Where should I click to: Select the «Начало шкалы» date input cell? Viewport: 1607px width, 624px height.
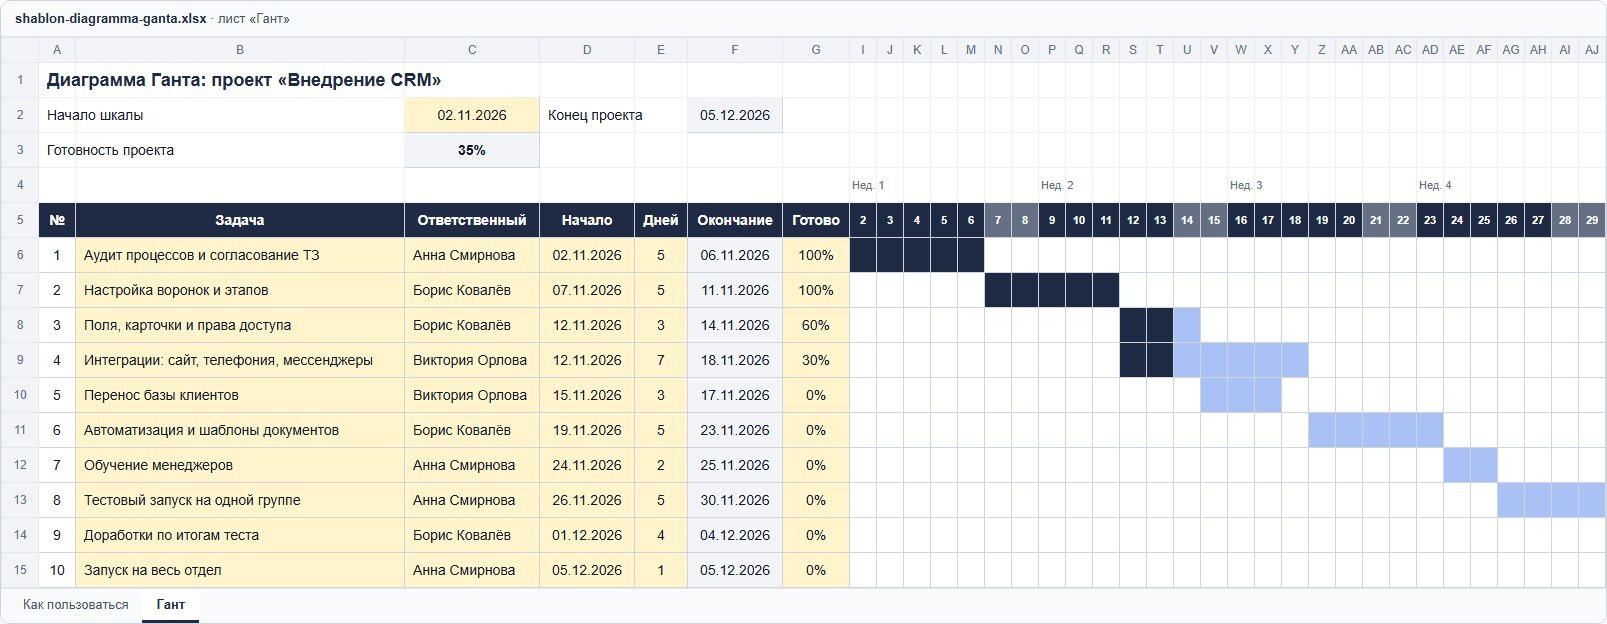472,115
